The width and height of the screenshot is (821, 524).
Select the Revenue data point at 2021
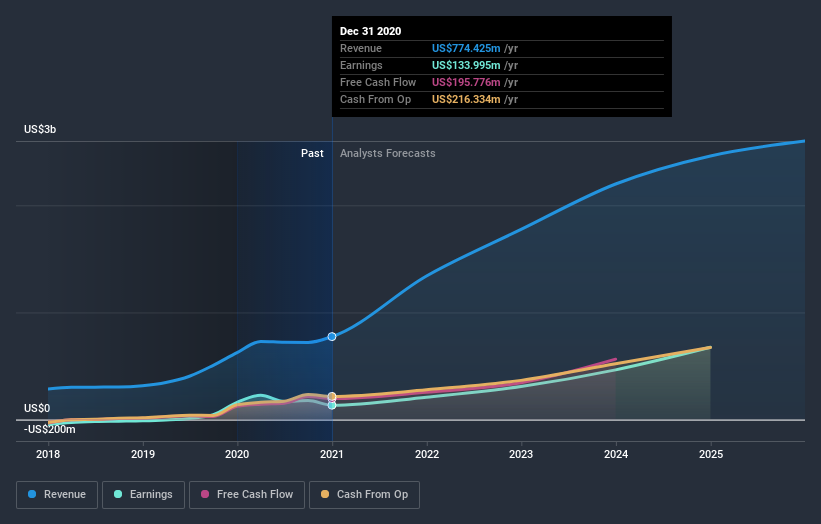click(332, 337)
